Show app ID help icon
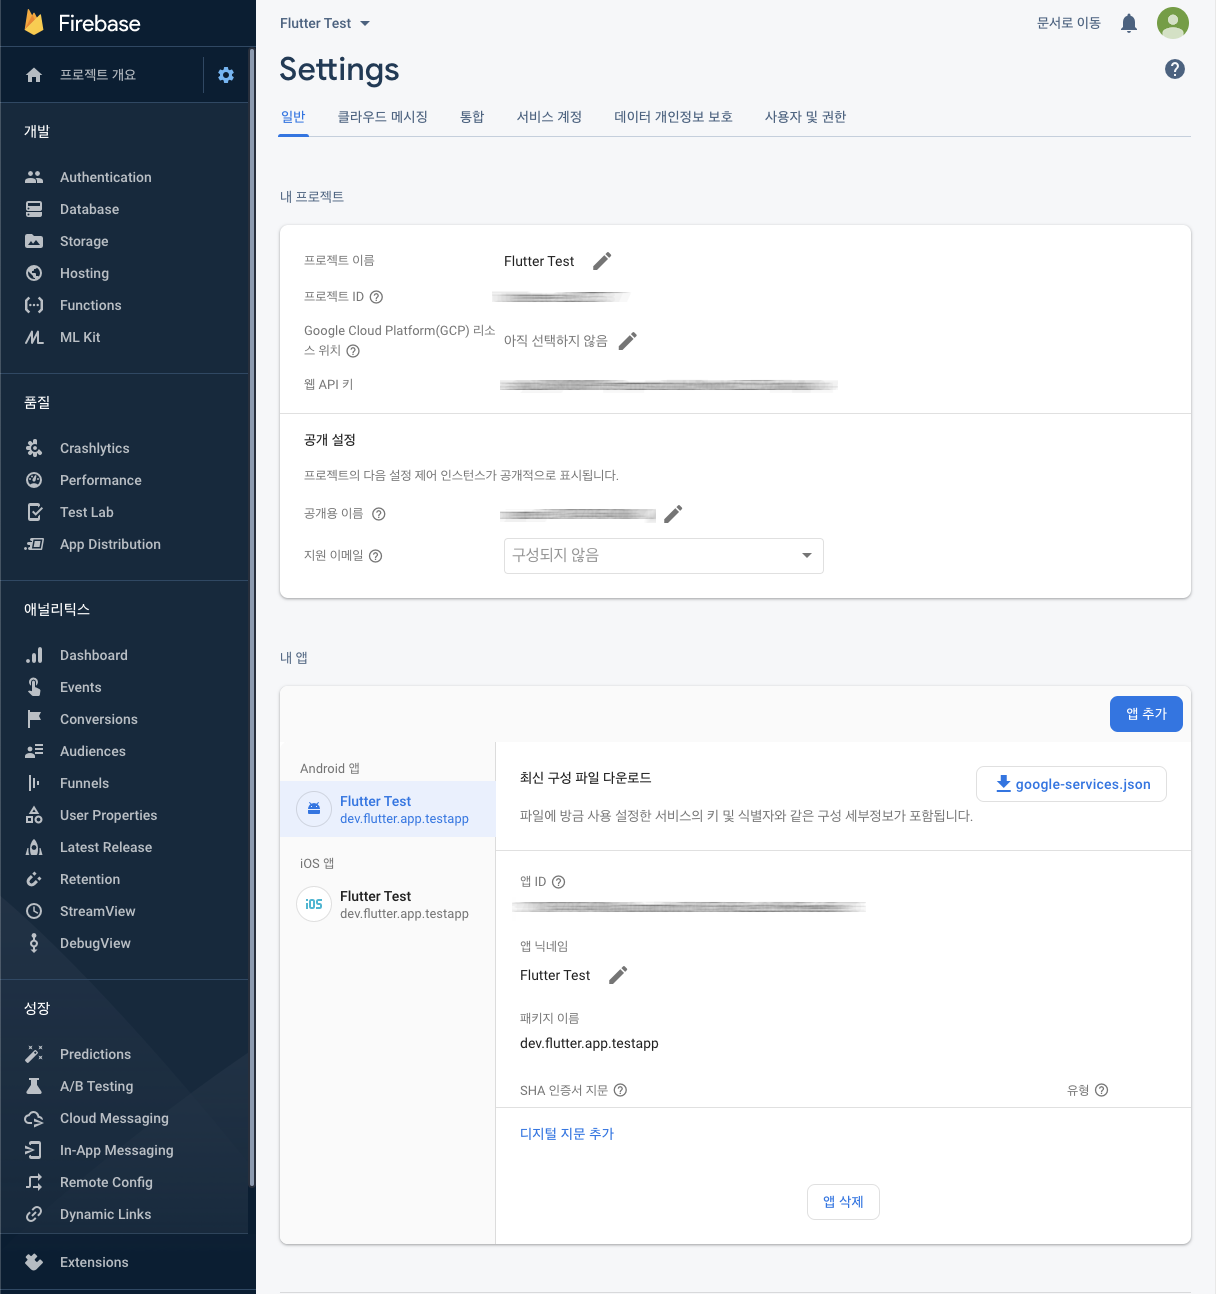This screenshot has width=1216, height=1294. tap(559, 882)
